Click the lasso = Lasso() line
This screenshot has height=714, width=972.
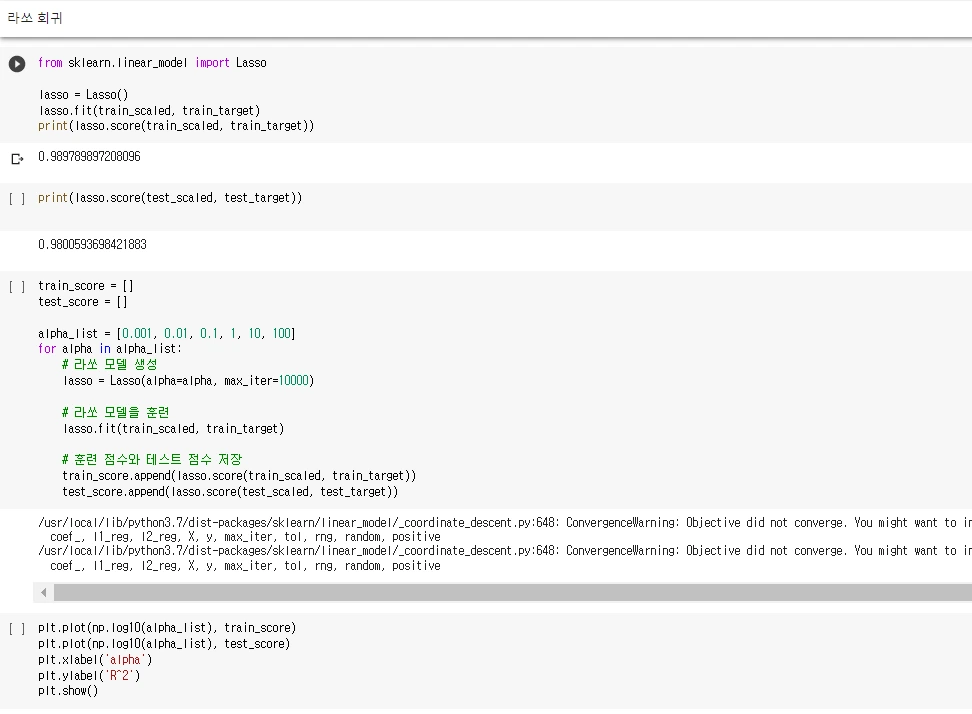point(83,94)
